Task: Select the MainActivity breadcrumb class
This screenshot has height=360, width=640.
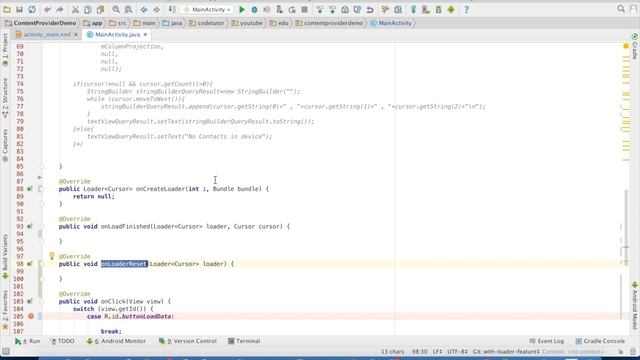Action: click(391, 23)
